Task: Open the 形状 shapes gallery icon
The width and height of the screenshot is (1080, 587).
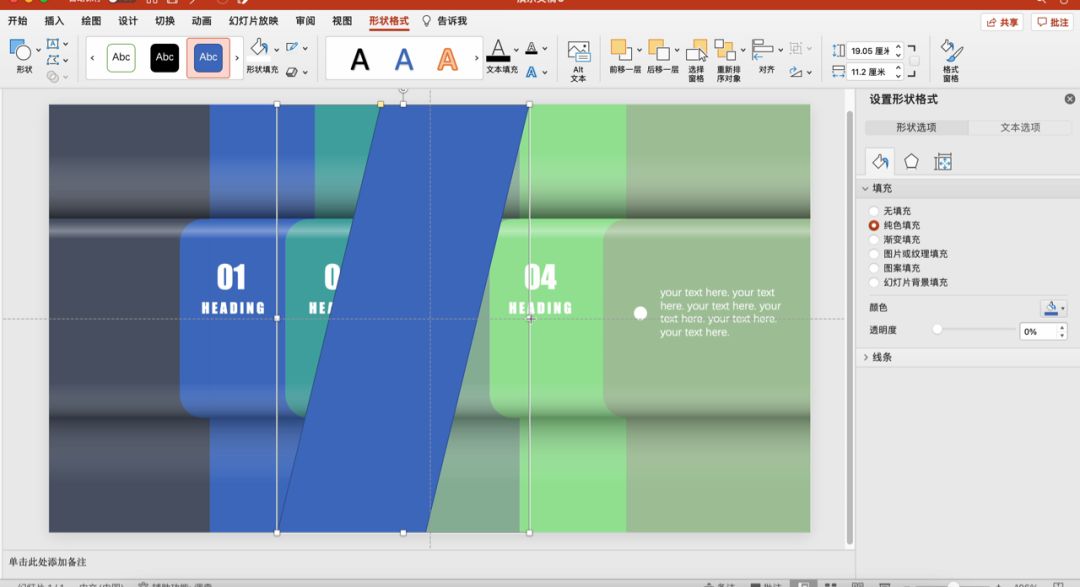Action: pyautogui.click(x=20, y=50)
